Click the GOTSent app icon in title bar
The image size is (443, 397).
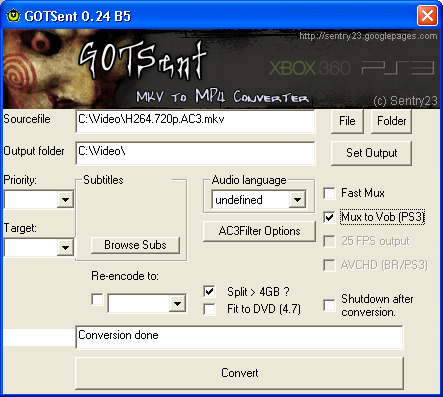click(x=13, y=16)
